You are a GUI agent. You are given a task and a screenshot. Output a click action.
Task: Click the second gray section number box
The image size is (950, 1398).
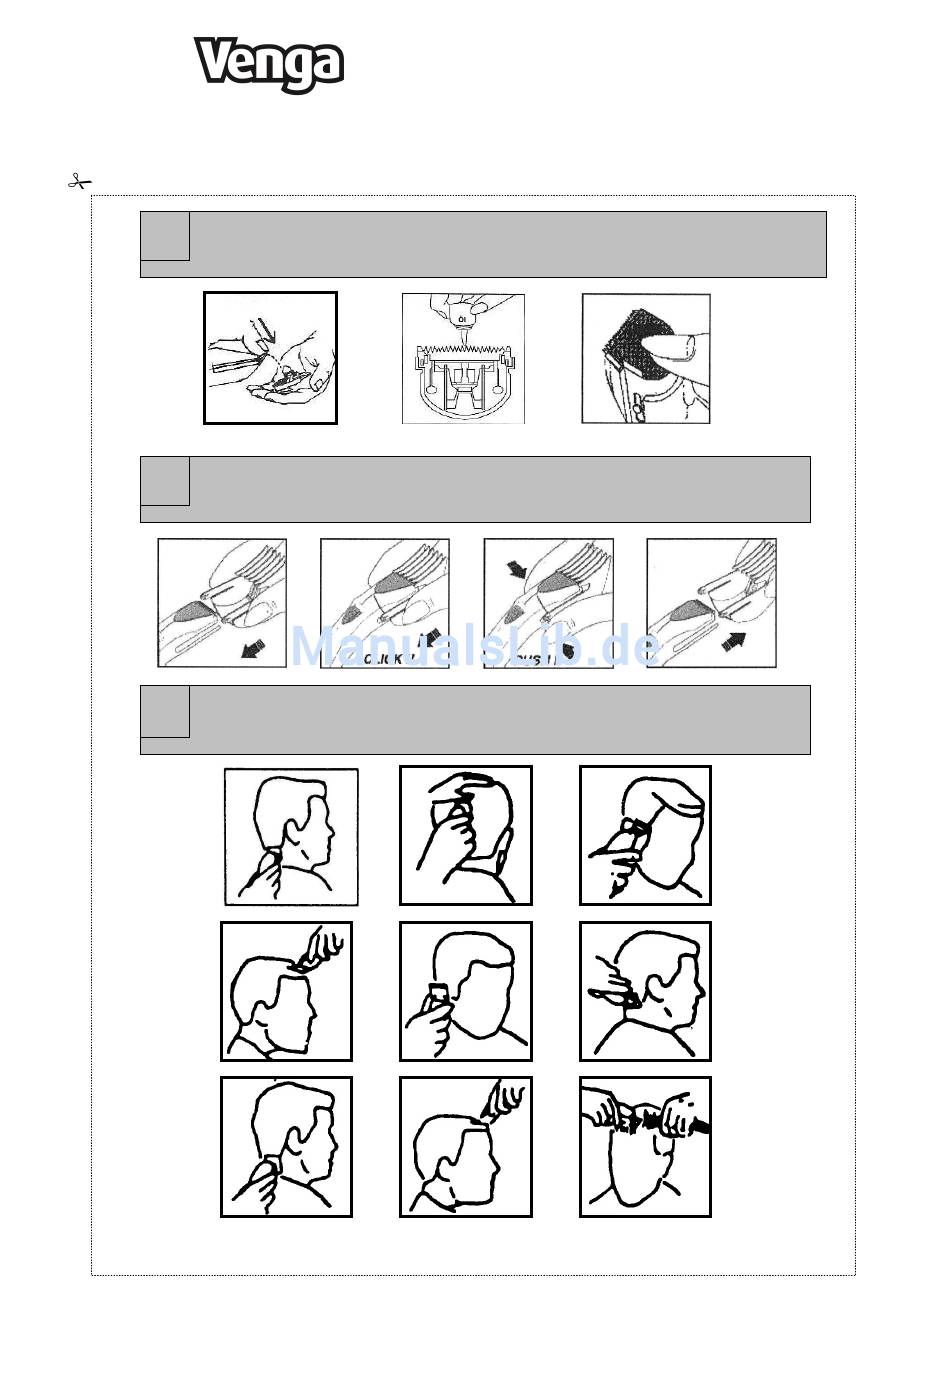pos(165,481)
